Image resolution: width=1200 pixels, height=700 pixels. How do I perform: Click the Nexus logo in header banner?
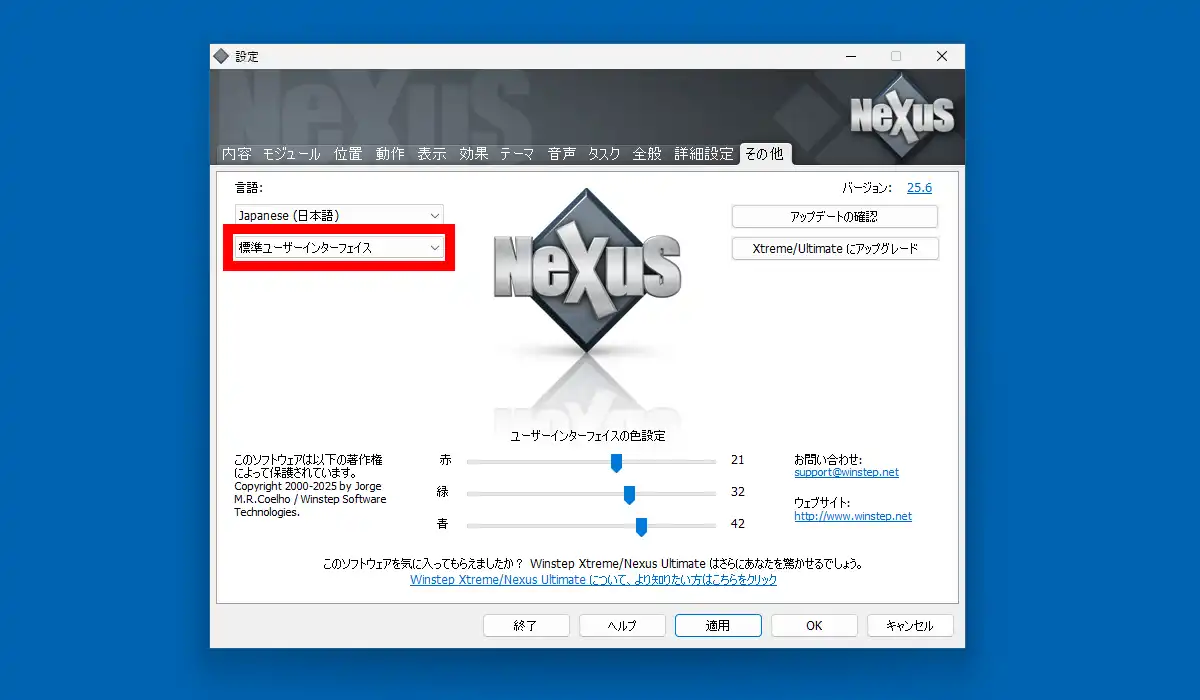click(902, 115)
